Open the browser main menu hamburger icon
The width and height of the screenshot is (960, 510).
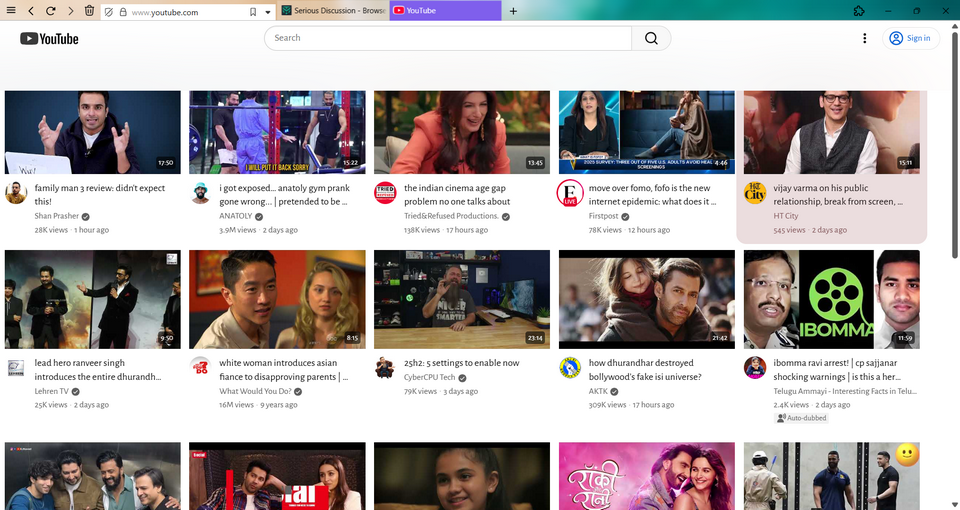click(10, 10)
